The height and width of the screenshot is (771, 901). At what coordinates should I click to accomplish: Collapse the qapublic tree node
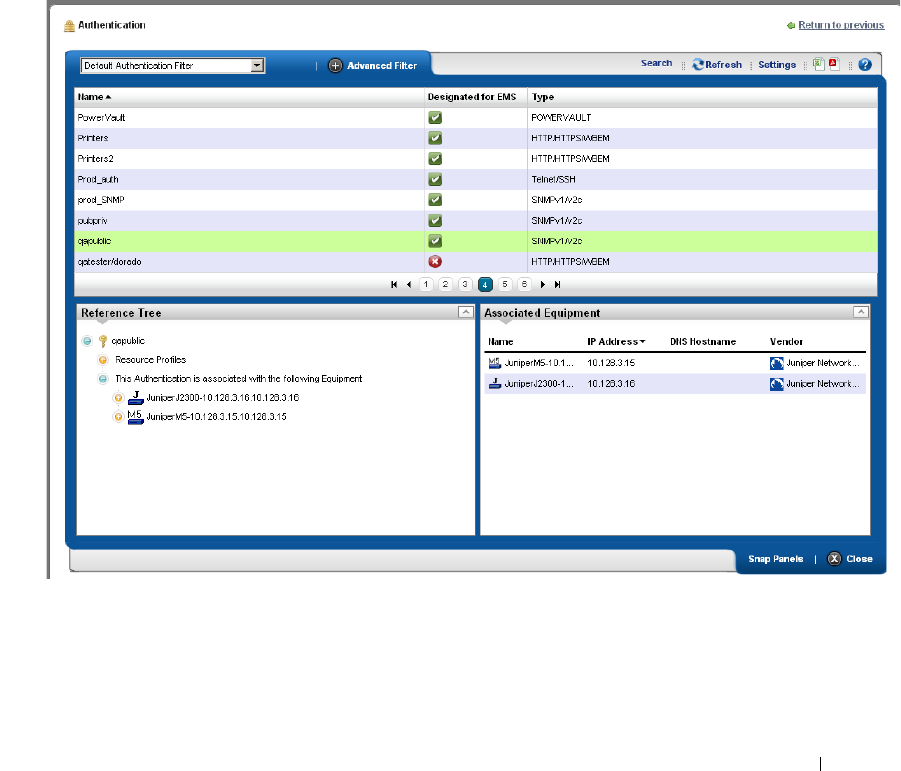[x=87, y=341]
